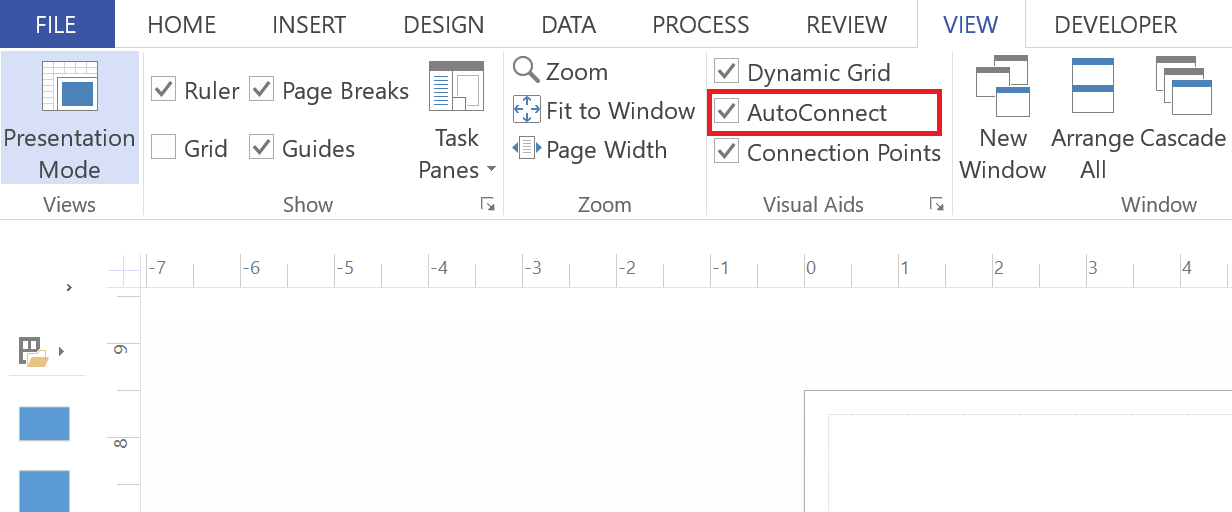Click the Presentation Mode icon
Screen dimensions: 1232x512
tap(69, 86)
